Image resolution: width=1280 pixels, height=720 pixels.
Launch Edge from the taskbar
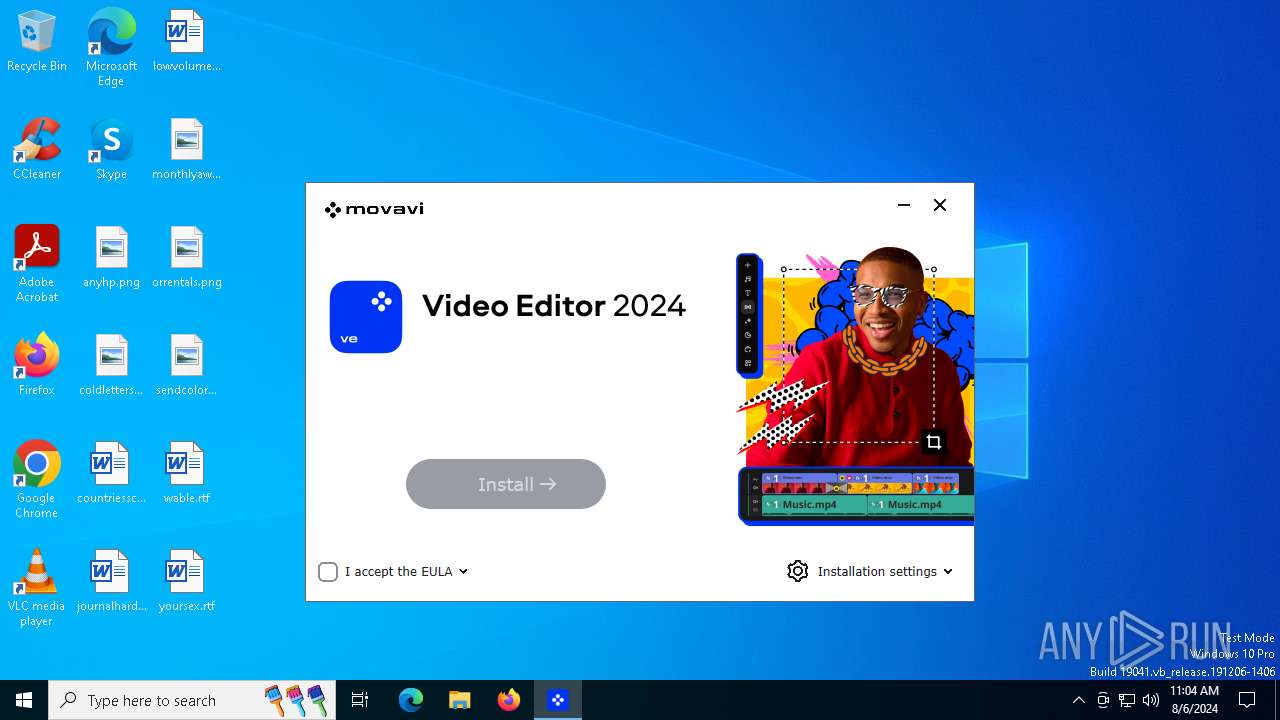411,700
